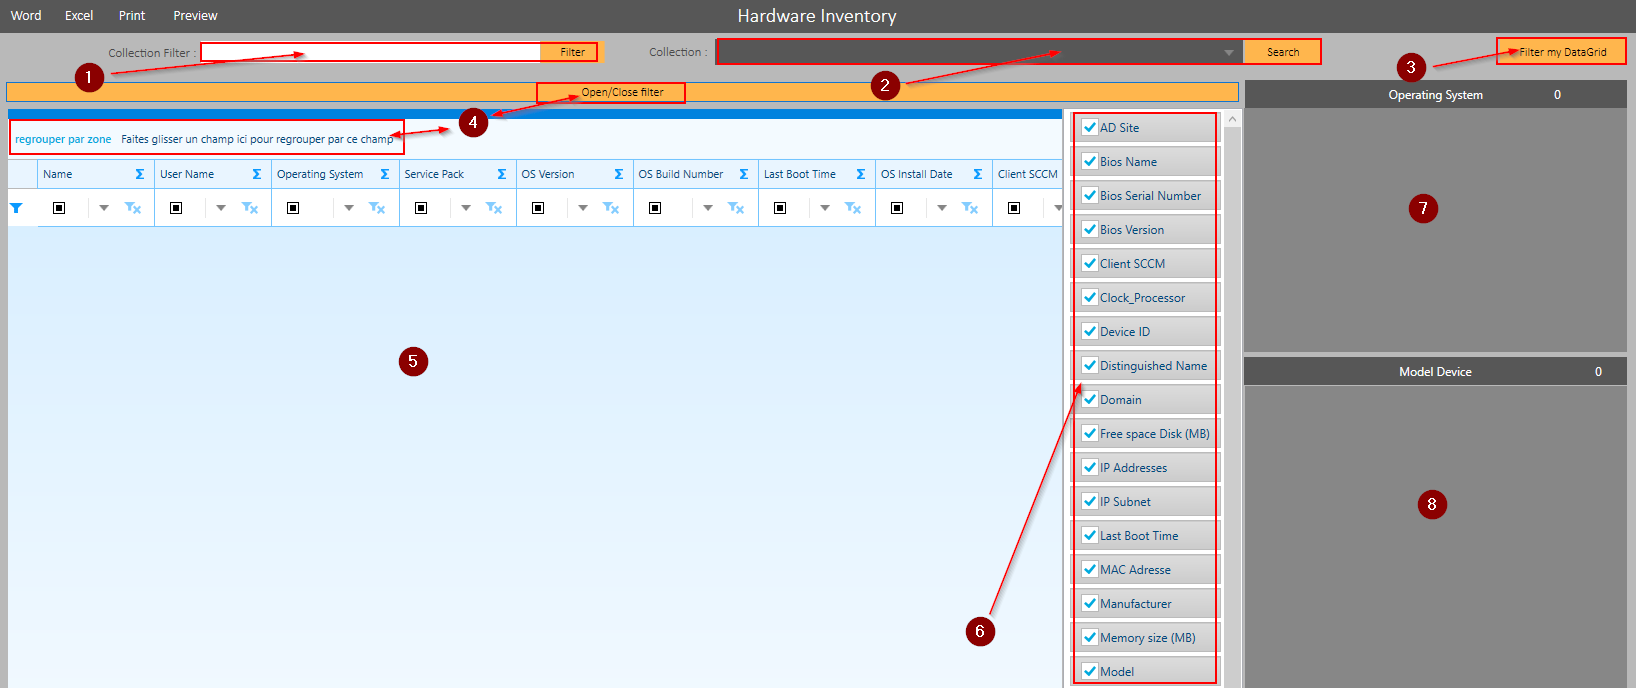Click the Preview menu item
The height and width of the screenshot is (688, 1636).
coord(195,15)
